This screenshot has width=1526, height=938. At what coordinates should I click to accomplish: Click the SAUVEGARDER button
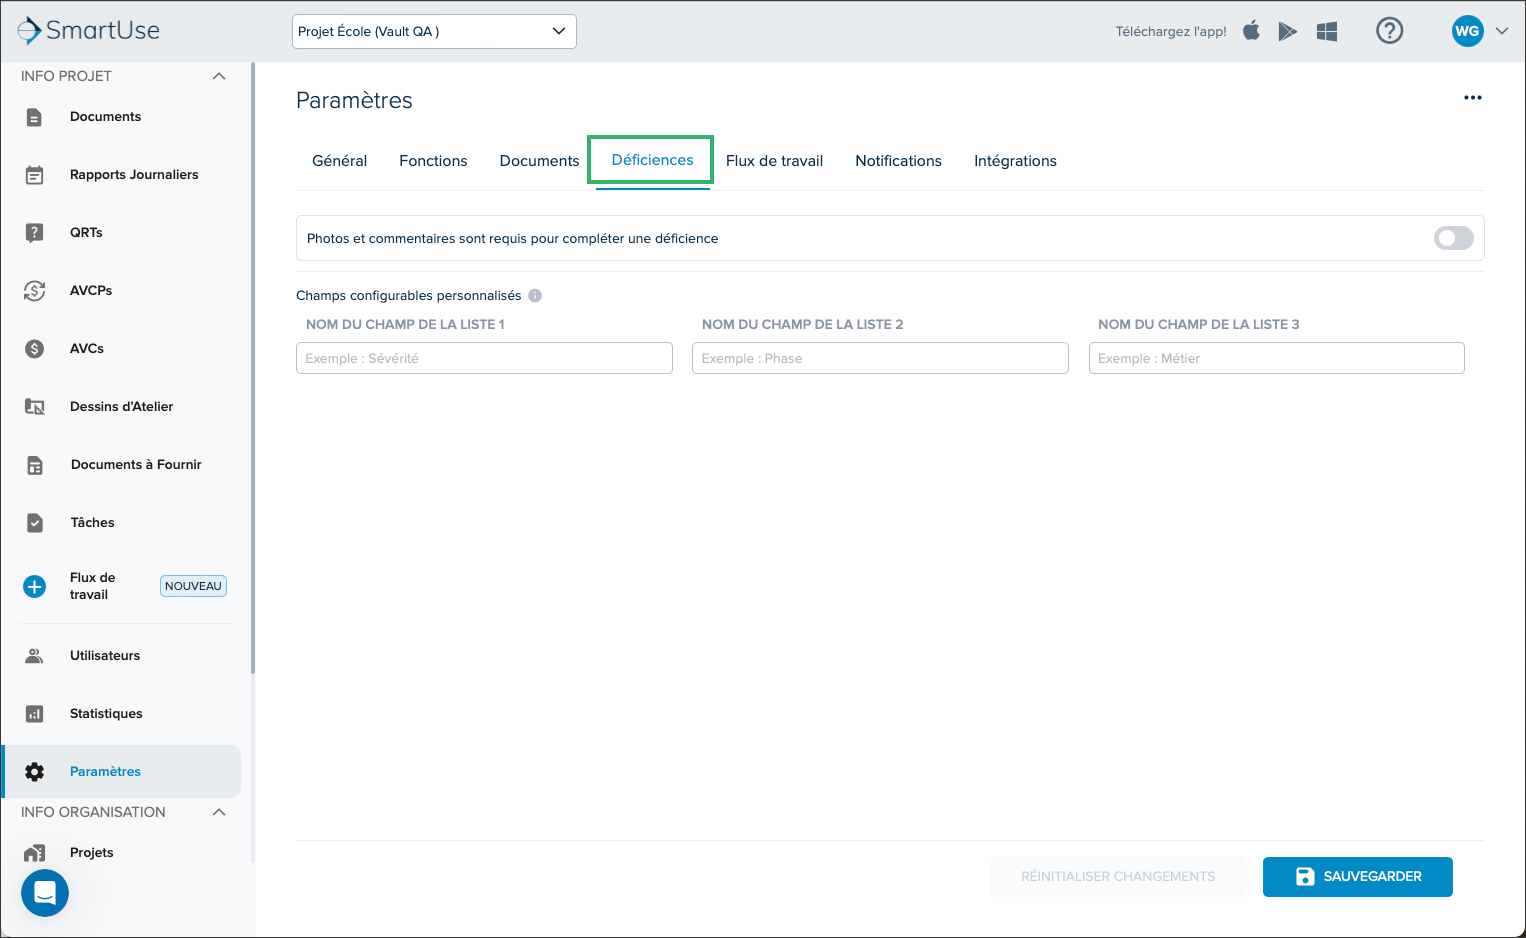pos(1357,877)
